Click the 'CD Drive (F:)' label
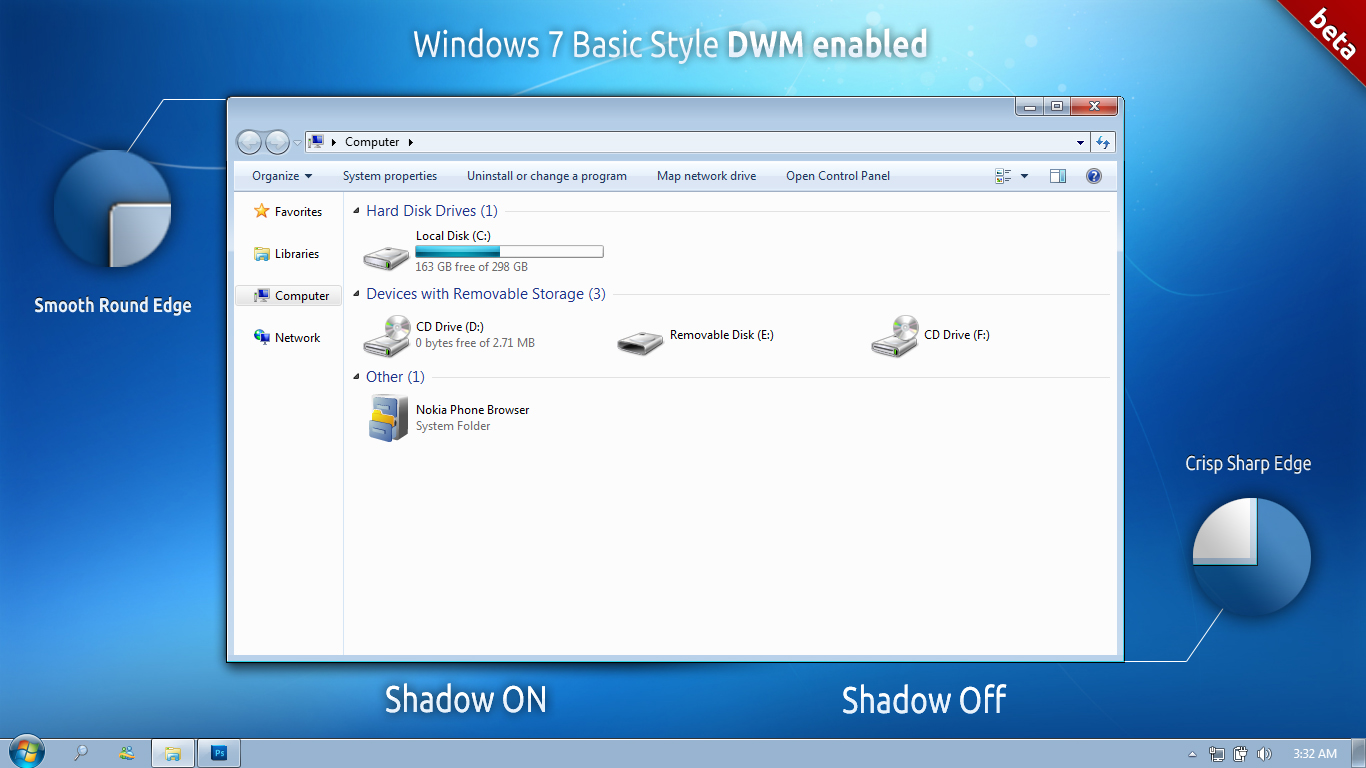Screen dimensions: 1366x768 (956, 335)
